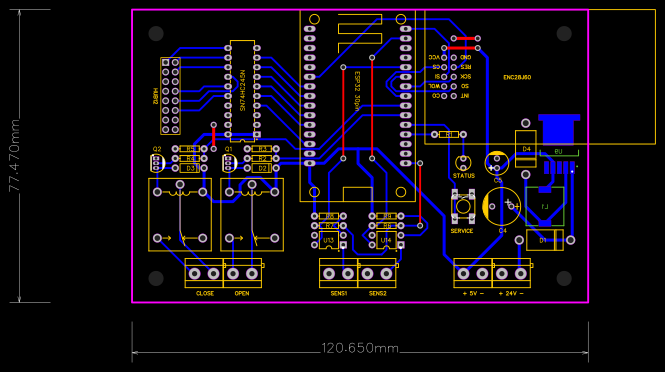The height and width of the screenshot is (372, 665).
Task: Select resistor R1 near STATUS LED
Action: click(x=449, y=134)
